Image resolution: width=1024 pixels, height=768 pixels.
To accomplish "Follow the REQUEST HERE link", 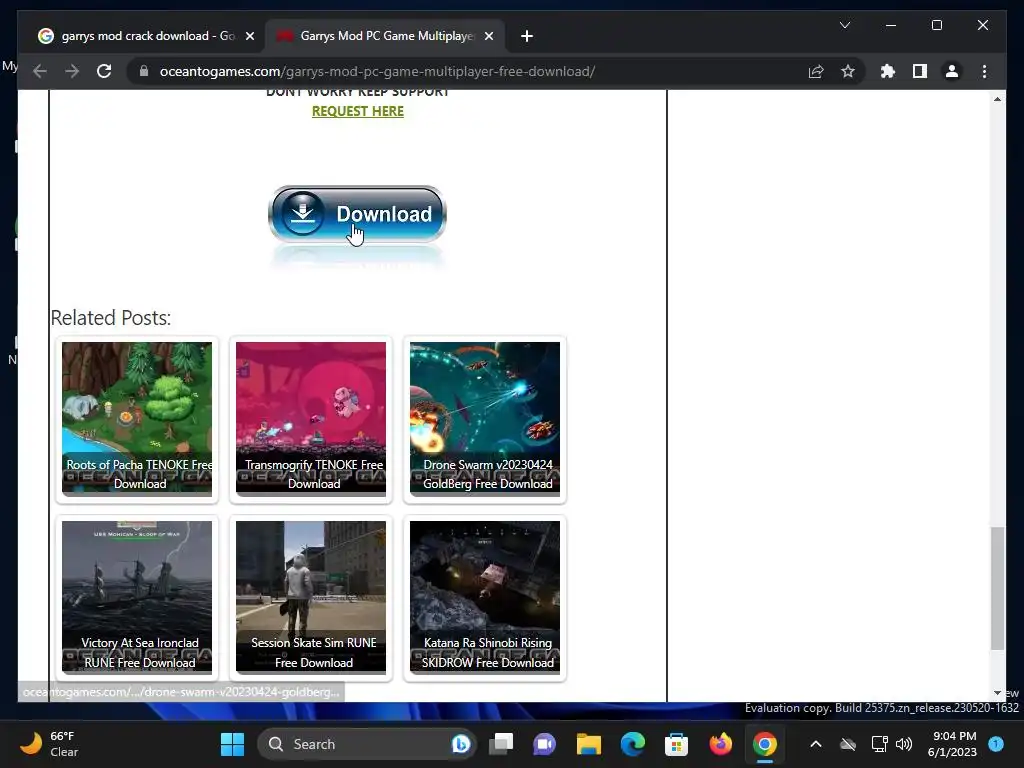I will point(358,111).
